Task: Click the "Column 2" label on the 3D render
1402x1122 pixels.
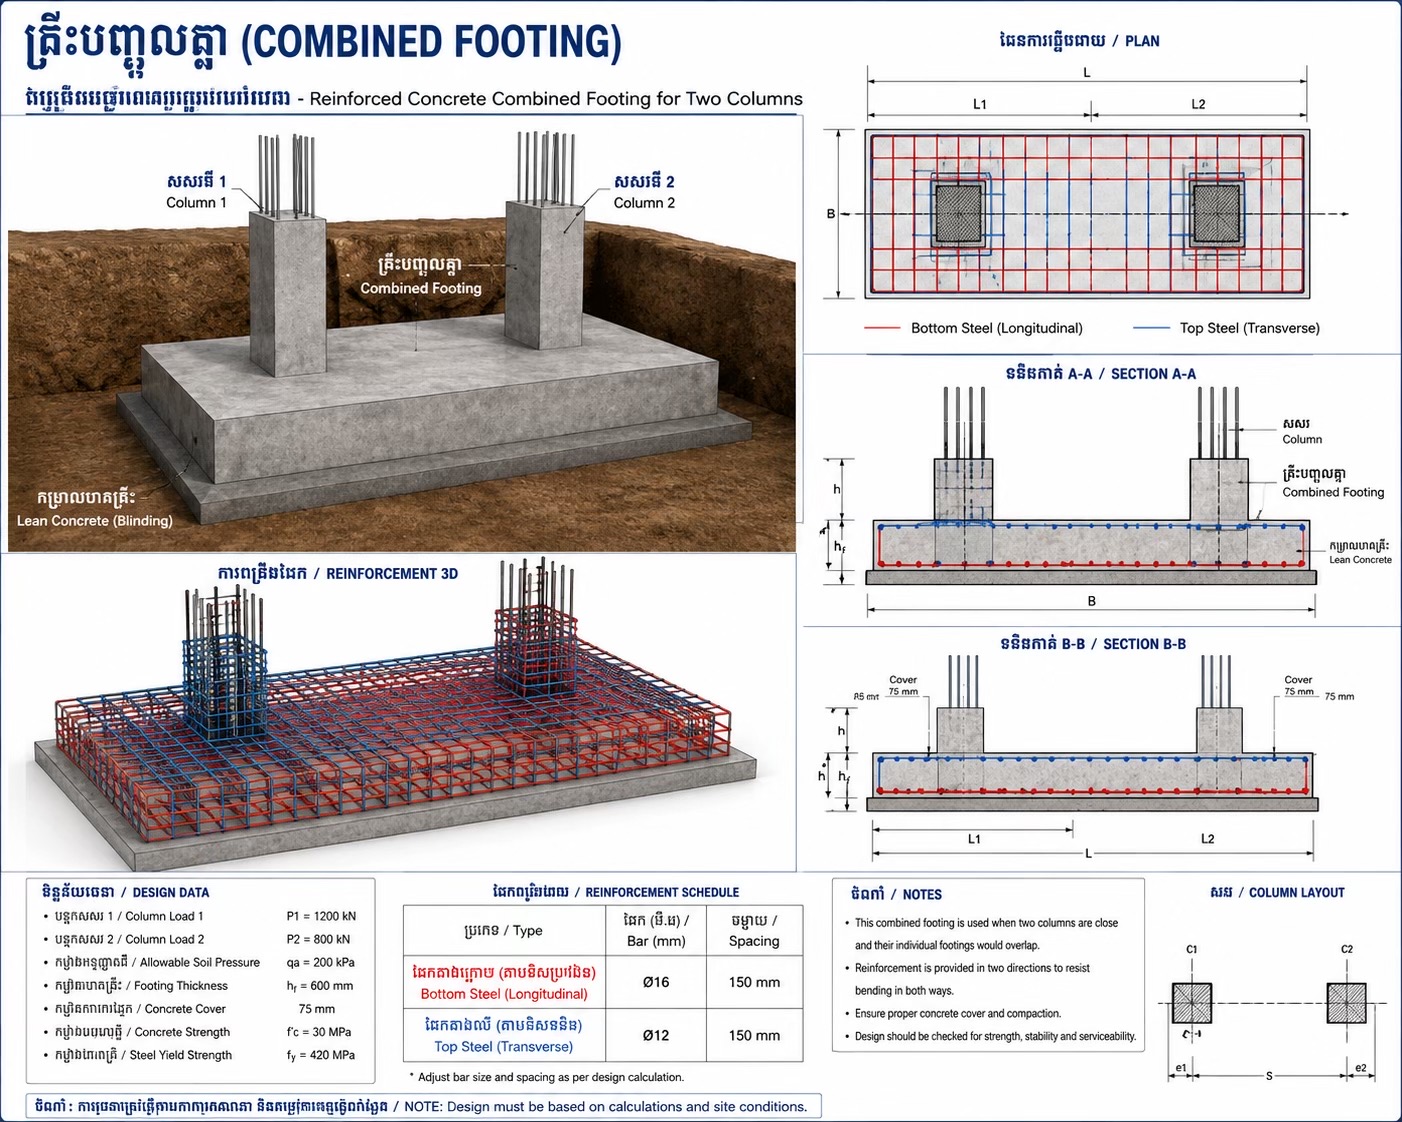Action: [x=644, y=203]
